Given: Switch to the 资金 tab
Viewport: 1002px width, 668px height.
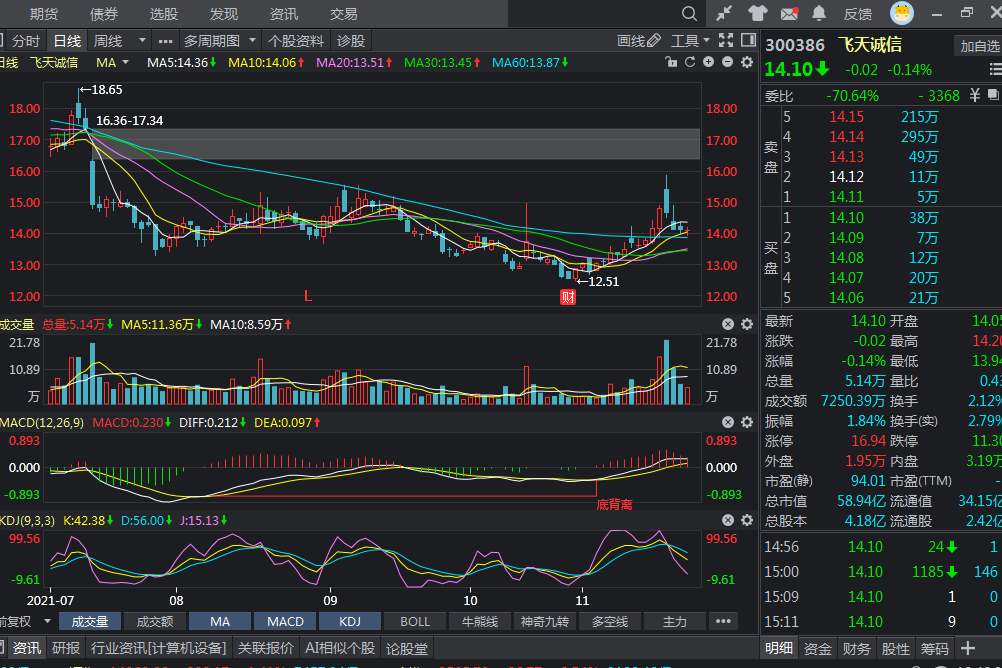Looking at the screenshot, I should [818, 649].
